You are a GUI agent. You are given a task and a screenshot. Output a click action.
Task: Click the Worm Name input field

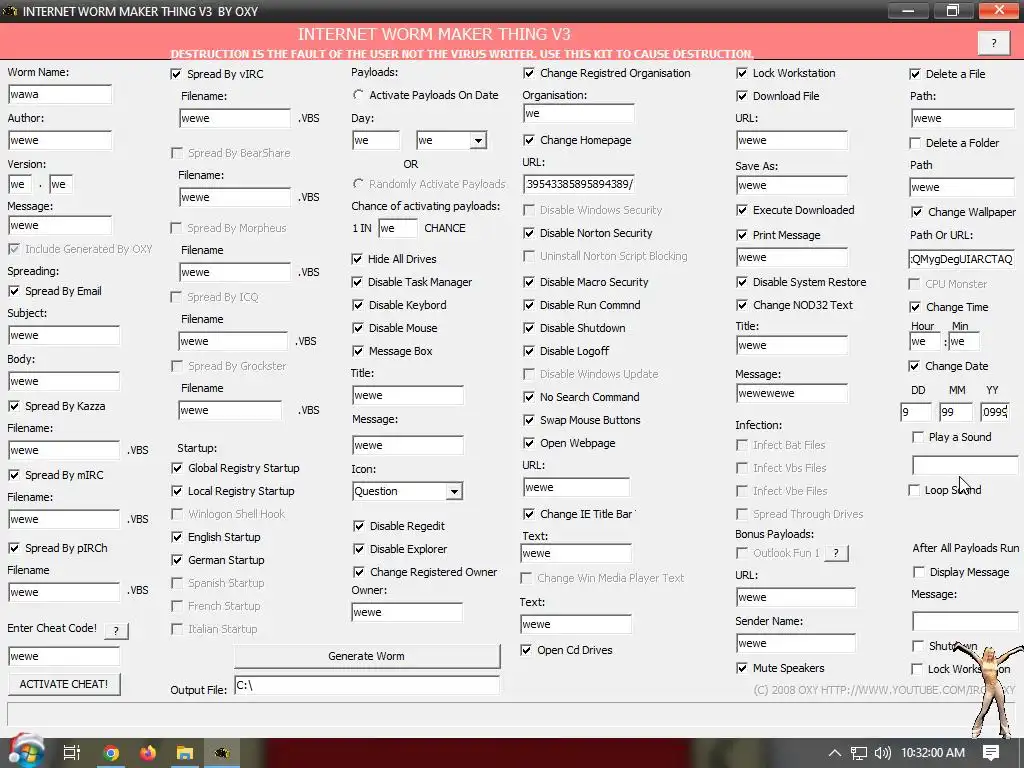(60, 94)
